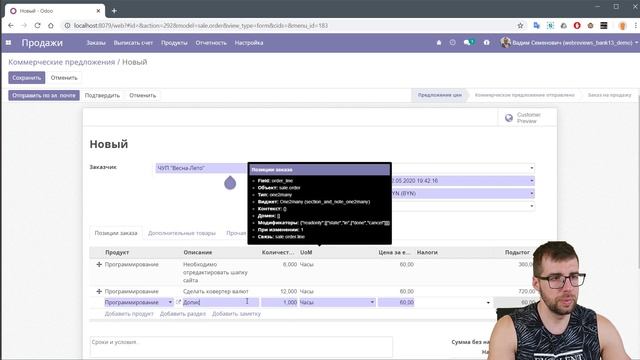Click the Продажи app title
Image resolution: width=640 pixels, height=360 pixels.
pyautogui.click(x=42, y=42)
